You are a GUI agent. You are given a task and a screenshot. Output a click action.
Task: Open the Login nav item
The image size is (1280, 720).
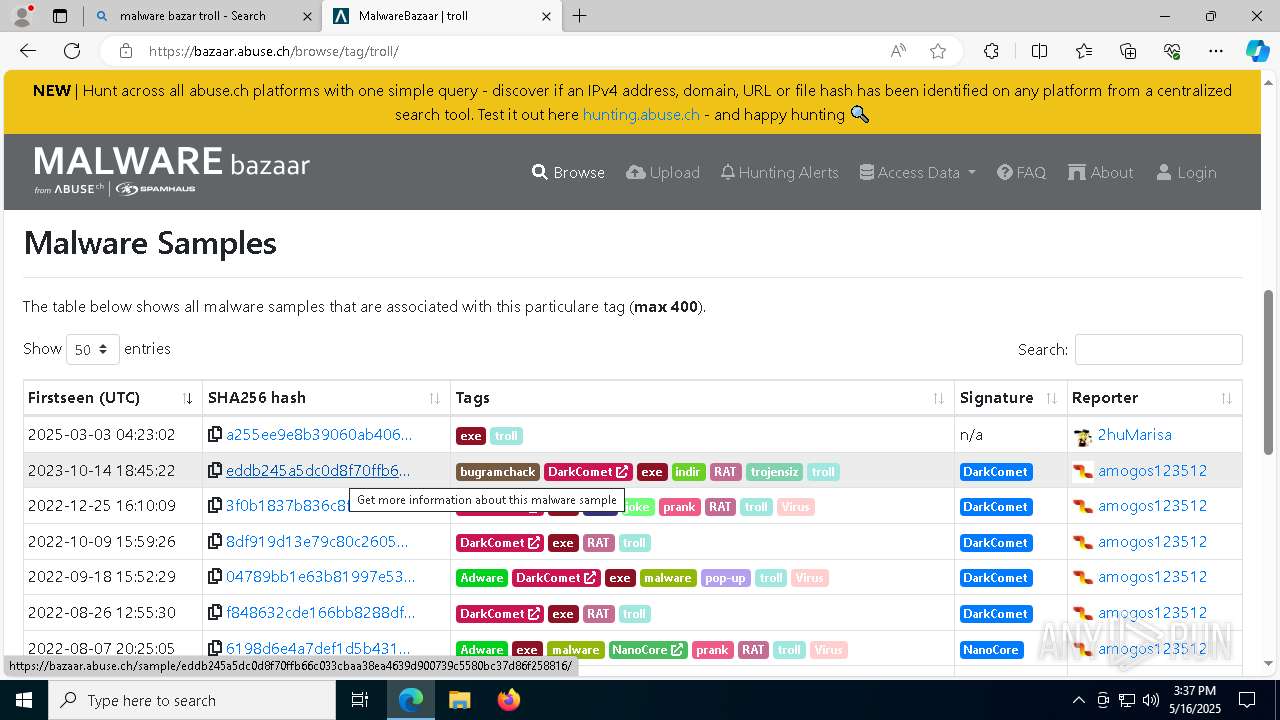point(1186,172)
